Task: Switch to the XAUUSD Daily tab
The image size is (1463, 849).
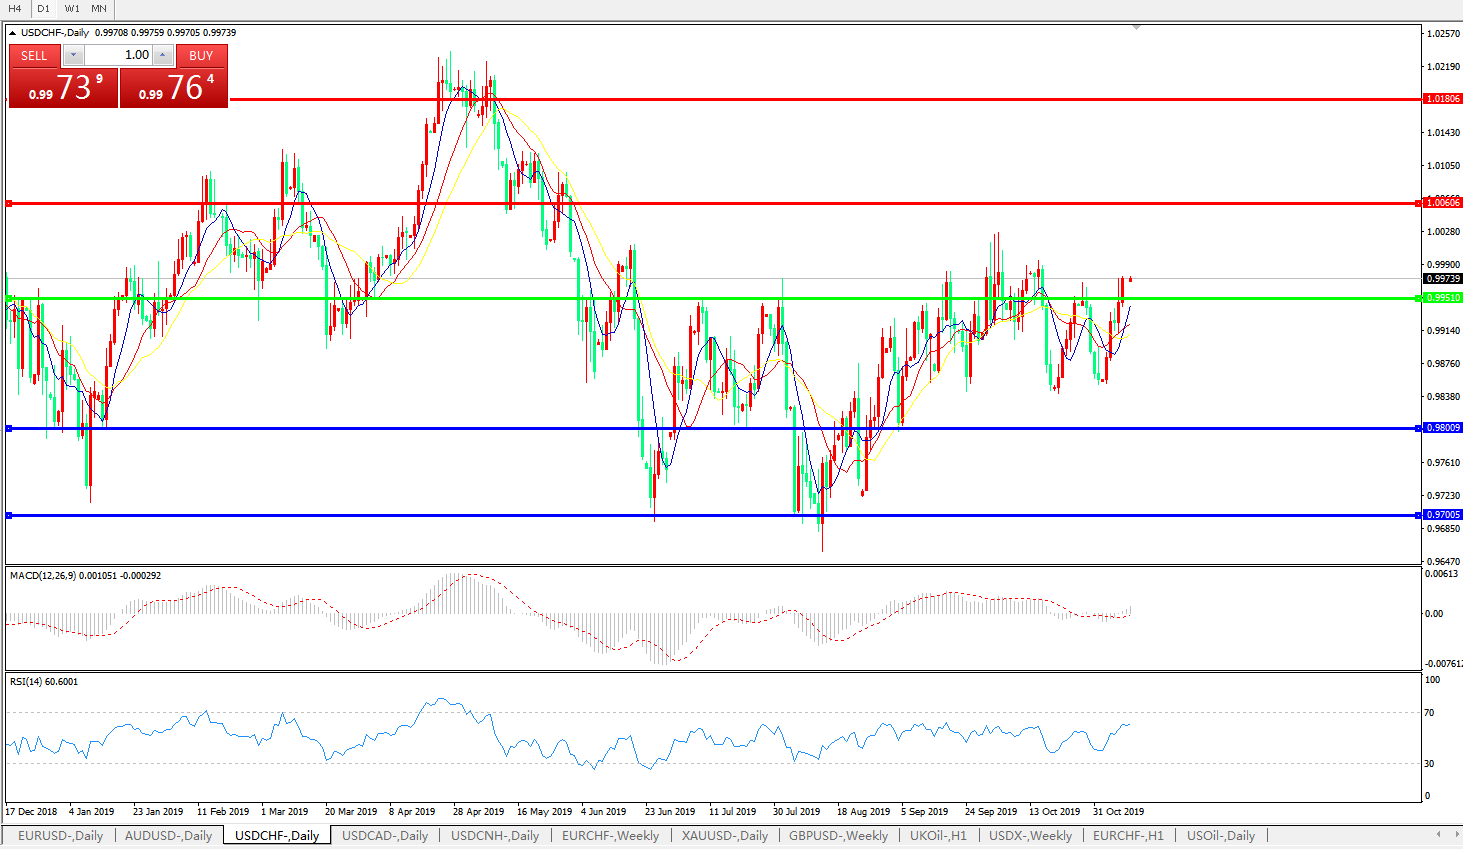Action: (725, 836)
